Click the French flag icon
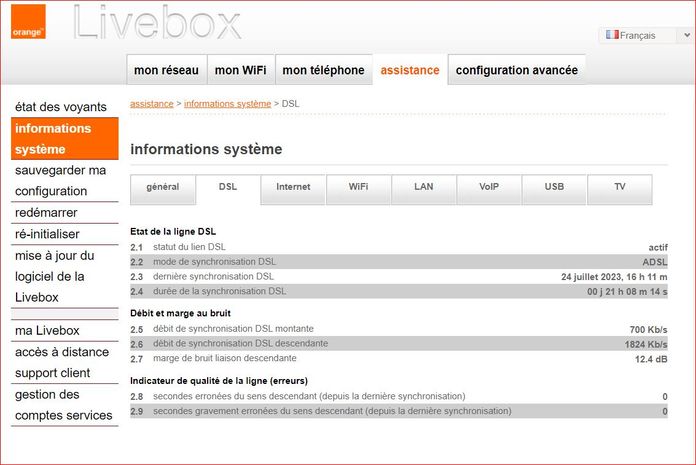Viewport: 696px width, 465px height. [612, 35]
